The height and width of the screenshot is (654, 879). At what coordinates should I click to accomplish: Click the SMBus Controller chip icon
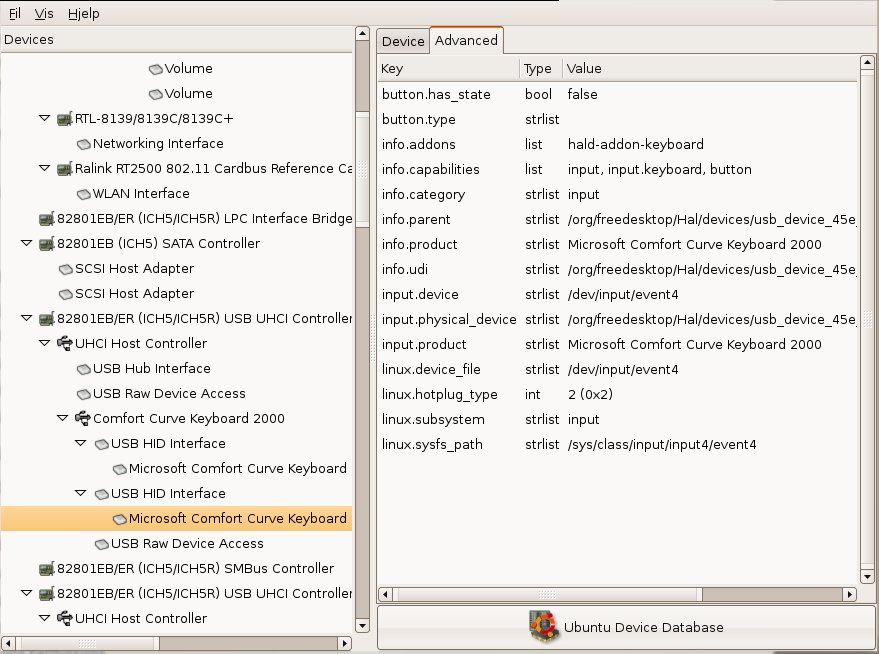point(47,569)
